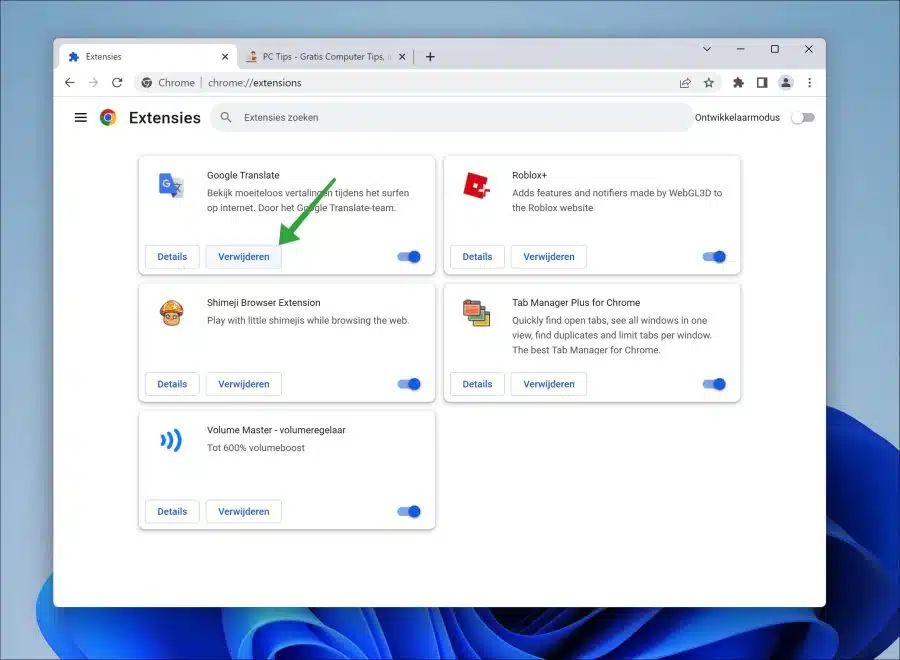Open the extensions puzzle piece toolbar menu
900x660 pixels.
pyautogui.click(x=738, y=83)
